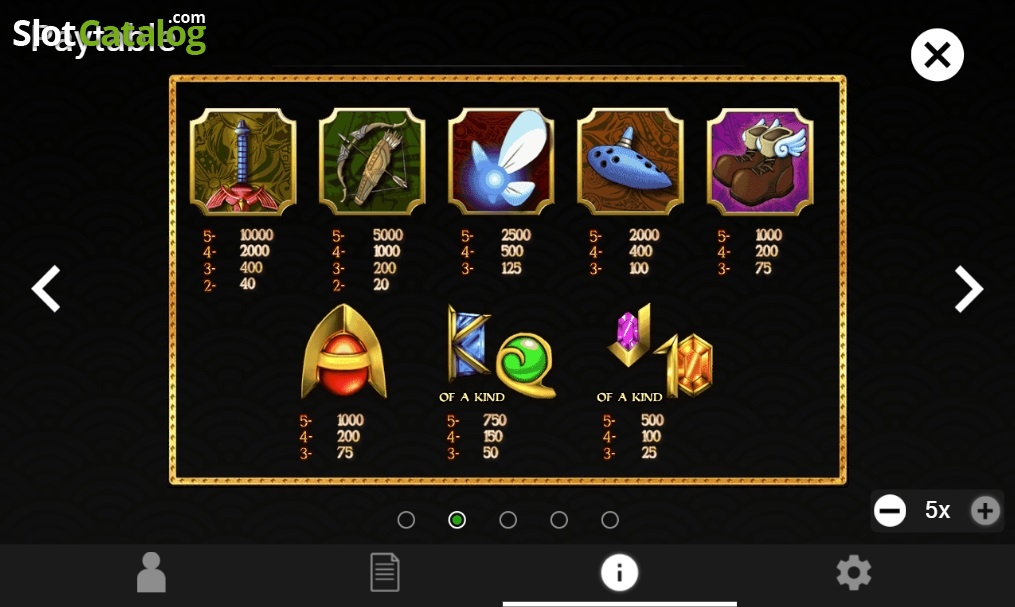This screenshot has height=607, width=1015.
Task: Close the paytable with the X button
Action: [937, 55]
